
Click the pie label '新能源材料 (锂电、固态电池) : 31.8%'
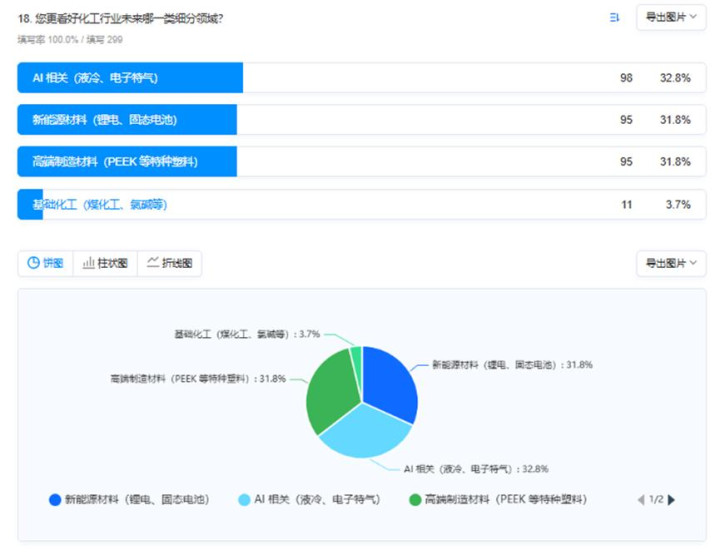(x=512, y=365)
